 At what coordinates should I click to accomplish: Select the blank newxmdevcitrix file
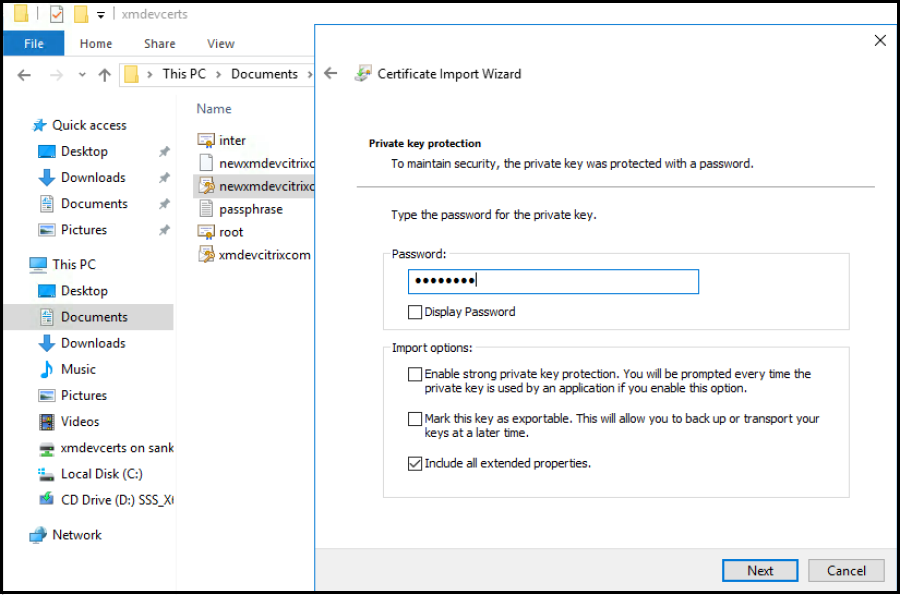tap(255, 164)
